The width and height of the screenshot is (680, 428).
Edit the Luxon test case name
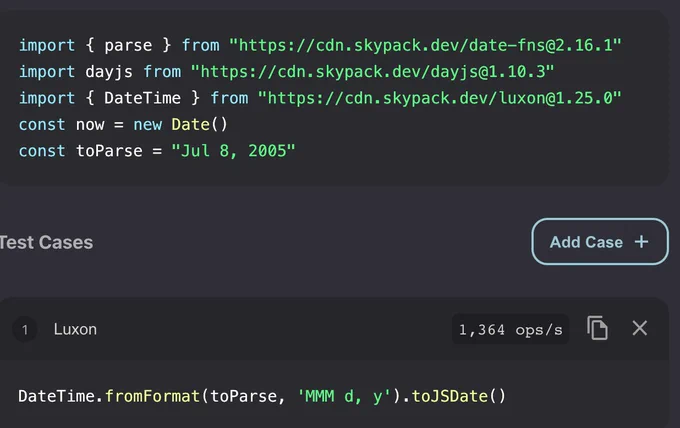pos(75,329)
